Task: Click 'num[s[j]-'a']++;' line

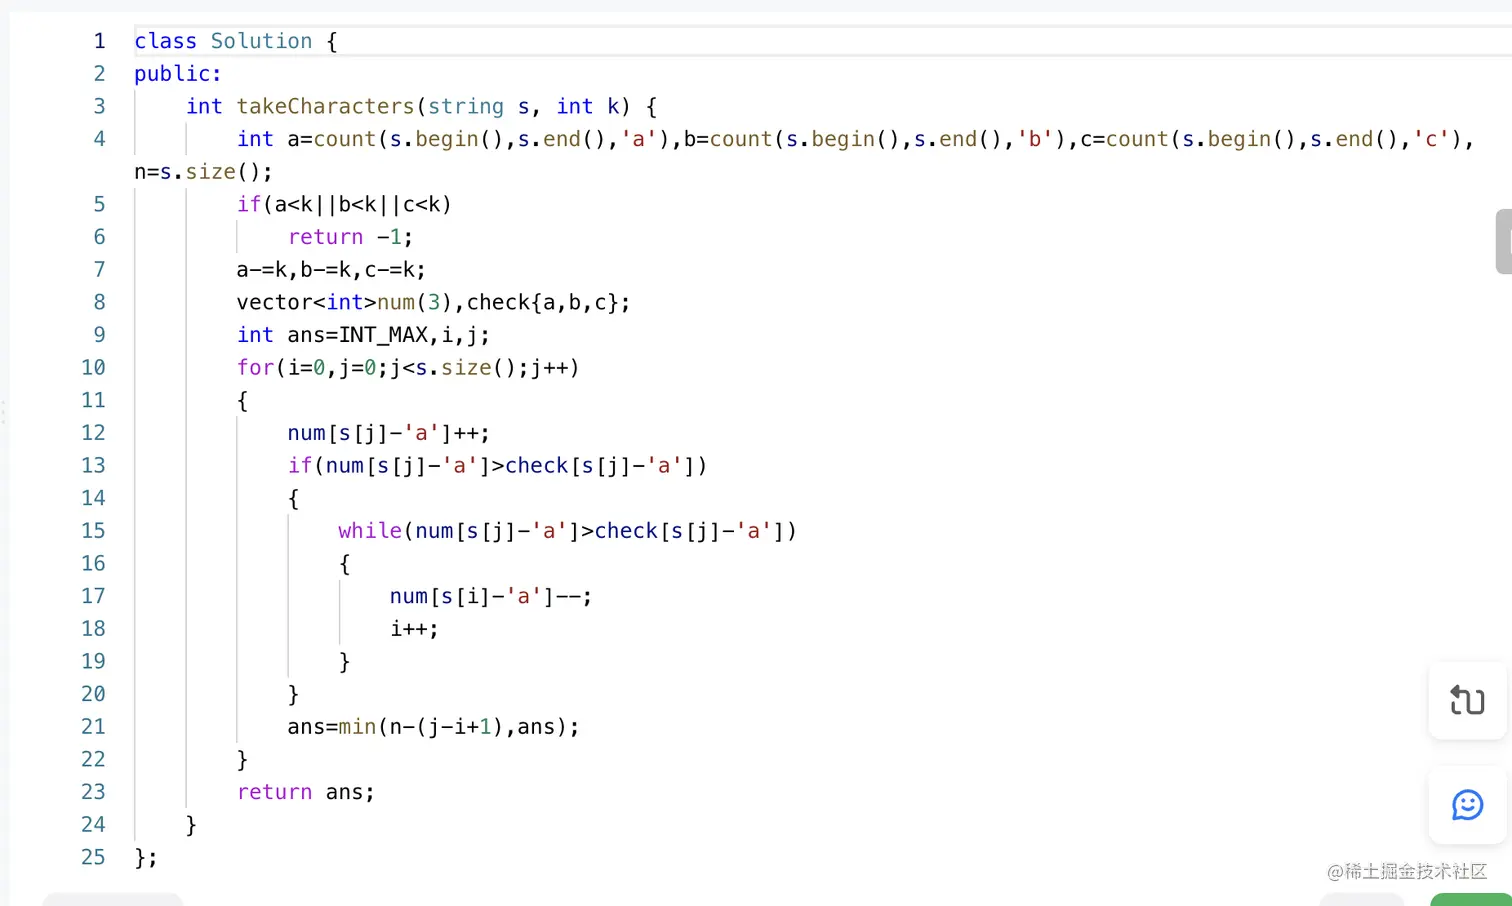Action: click(389, 433)
